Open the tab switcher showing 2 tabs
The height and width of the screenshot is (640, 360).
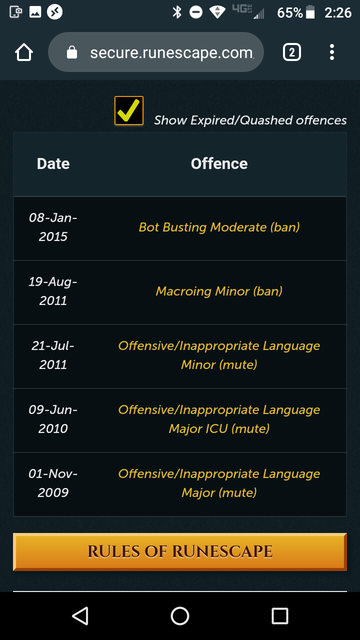tap(292, 53)
